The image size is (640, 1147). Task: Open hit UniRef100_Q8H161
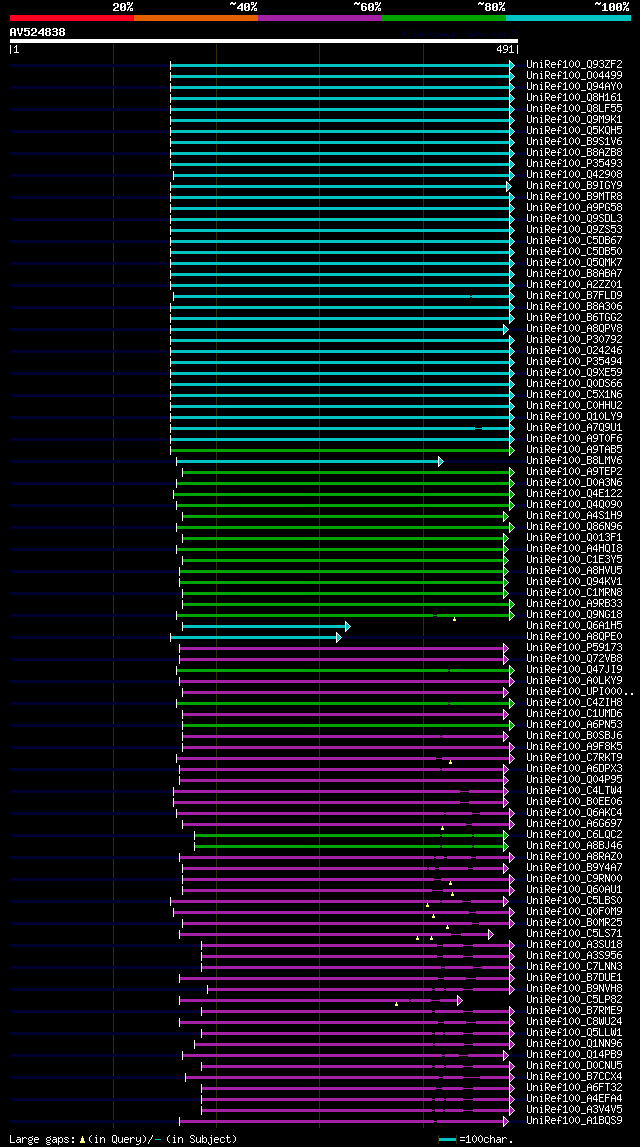[574, 98]
